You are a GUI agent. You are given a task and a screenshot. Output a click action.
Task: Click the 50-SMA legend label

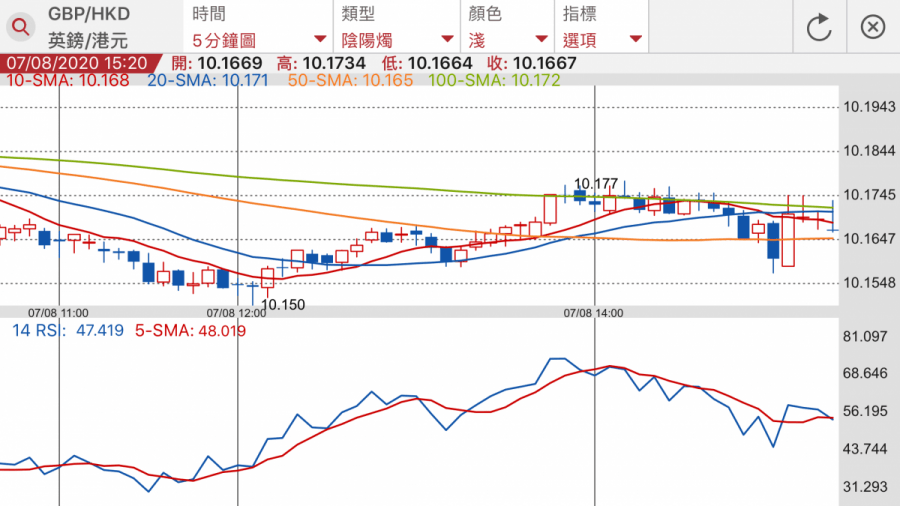tap(350, 80)
